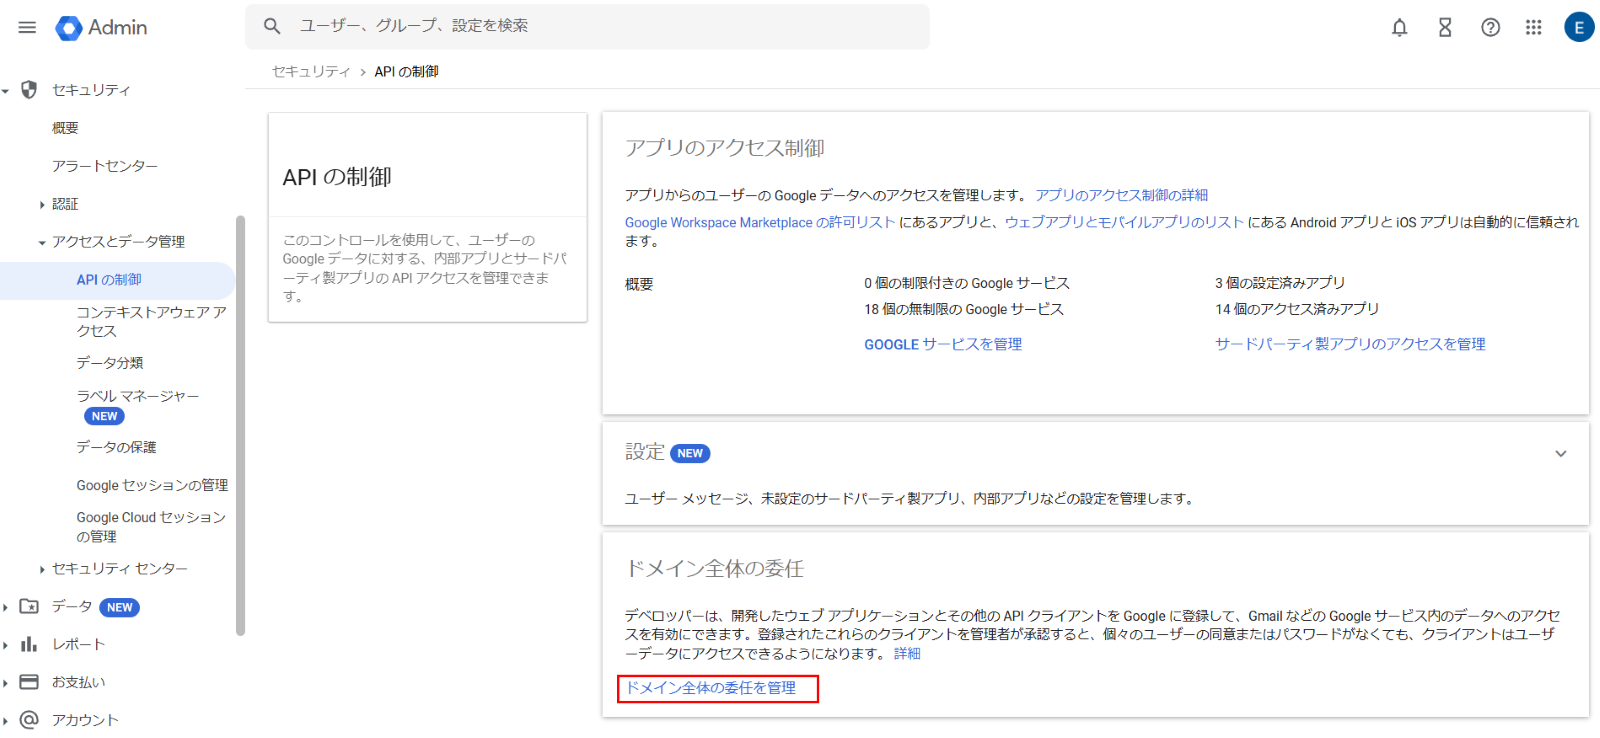Click サードパーティ製アプリのアクセスを管理
The image size is (1600, 738).
coord(1350,344)
